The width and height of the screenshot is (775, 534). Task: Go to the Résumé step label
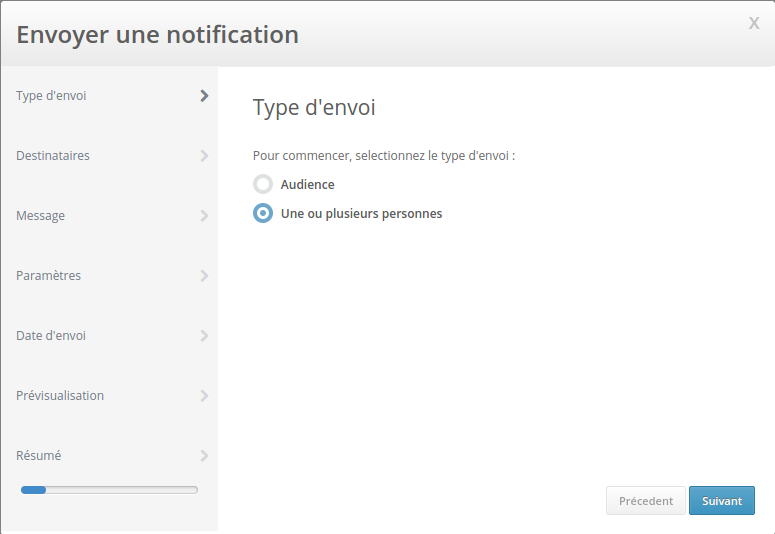39,456
